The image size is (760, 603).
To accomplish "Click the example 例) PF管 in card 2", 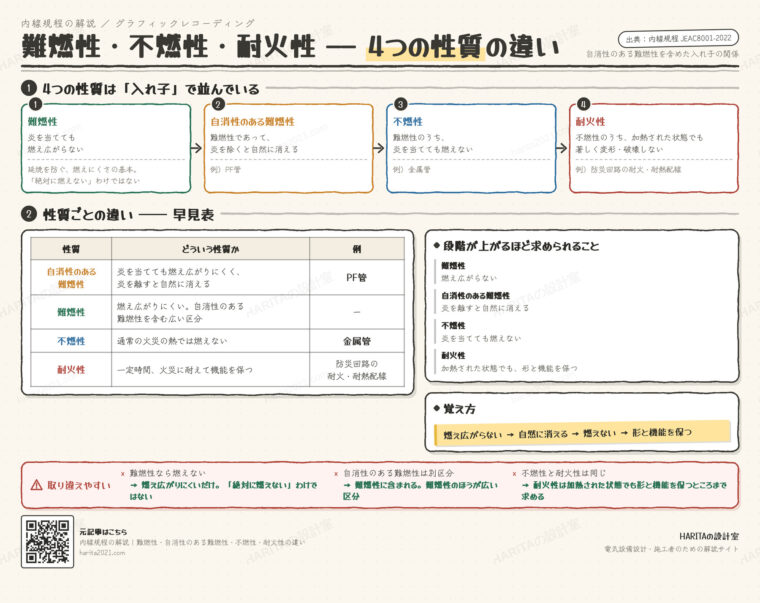I will pos(225,170).
